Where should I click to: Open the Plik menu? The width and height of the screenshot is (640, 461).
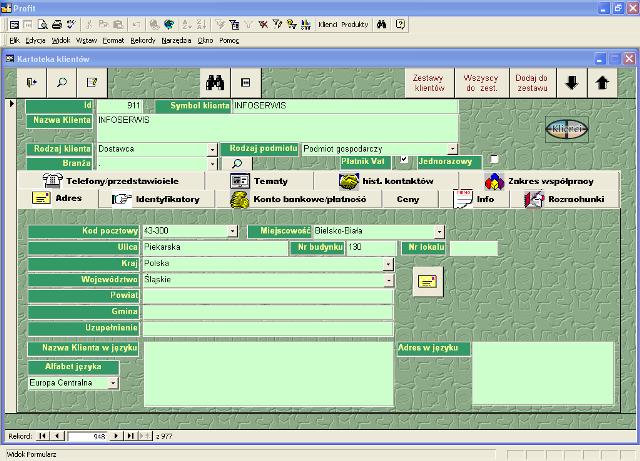(x=14, y=40)
